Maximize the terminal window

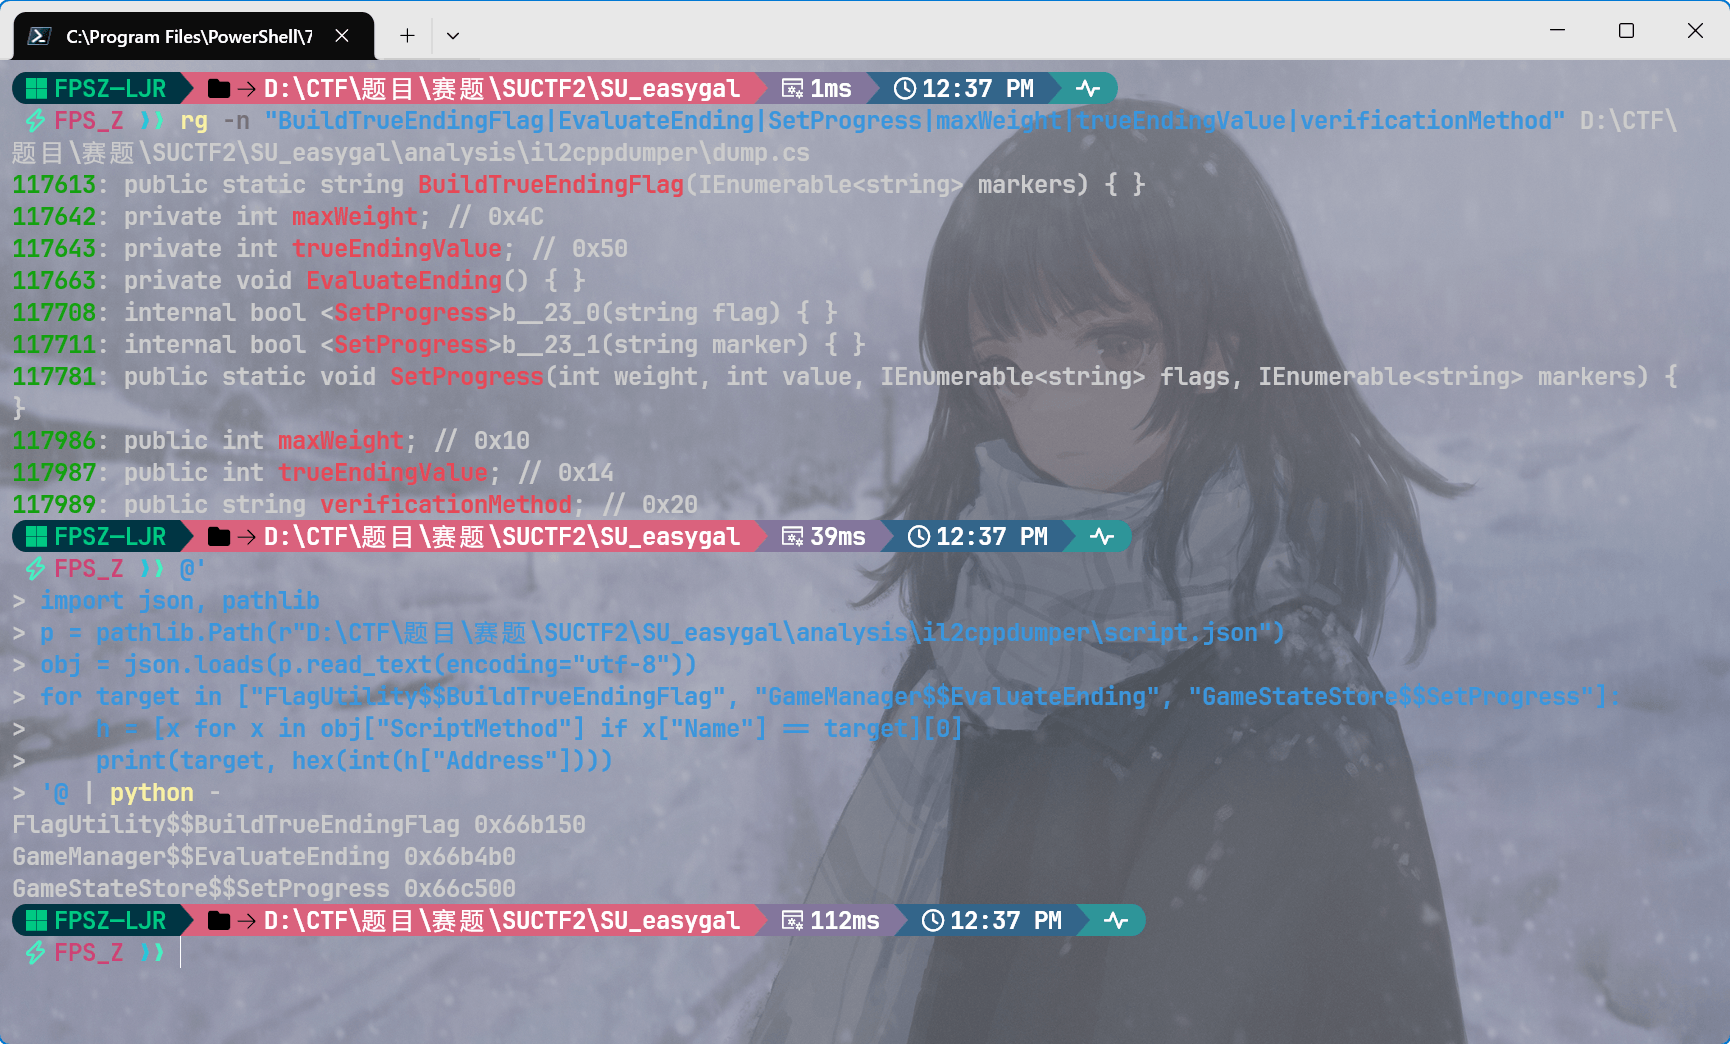[x=1626, y=31]
